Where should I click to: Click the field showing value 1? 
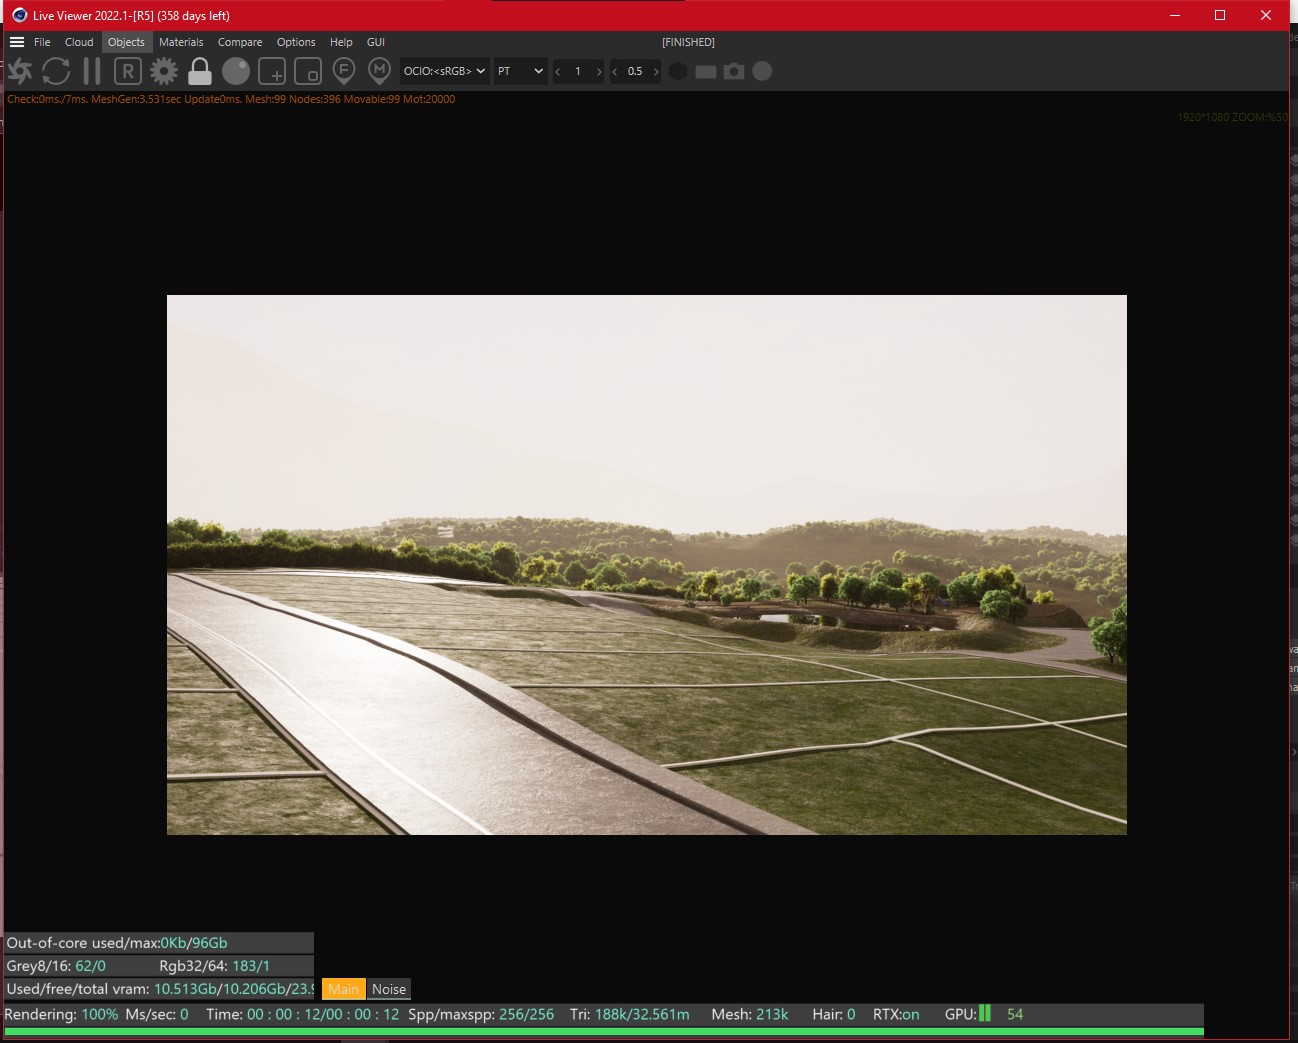click(x=578, y=71)
